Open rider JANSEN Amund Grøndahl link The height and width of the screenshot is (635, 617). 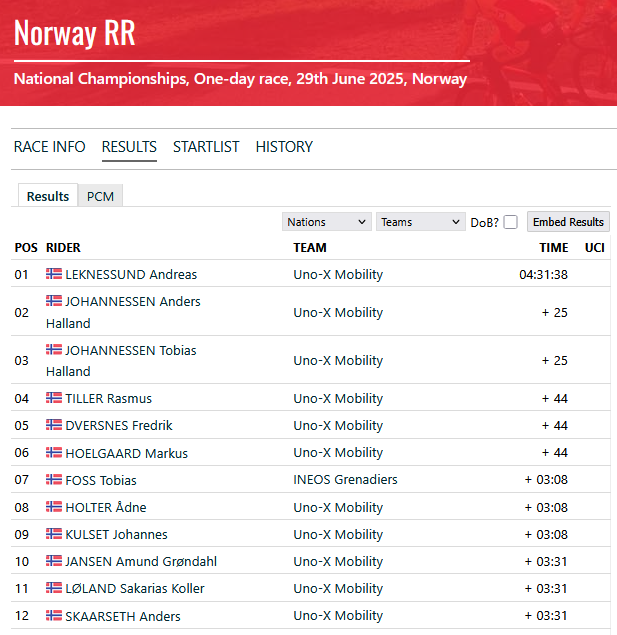pos(141,562)
